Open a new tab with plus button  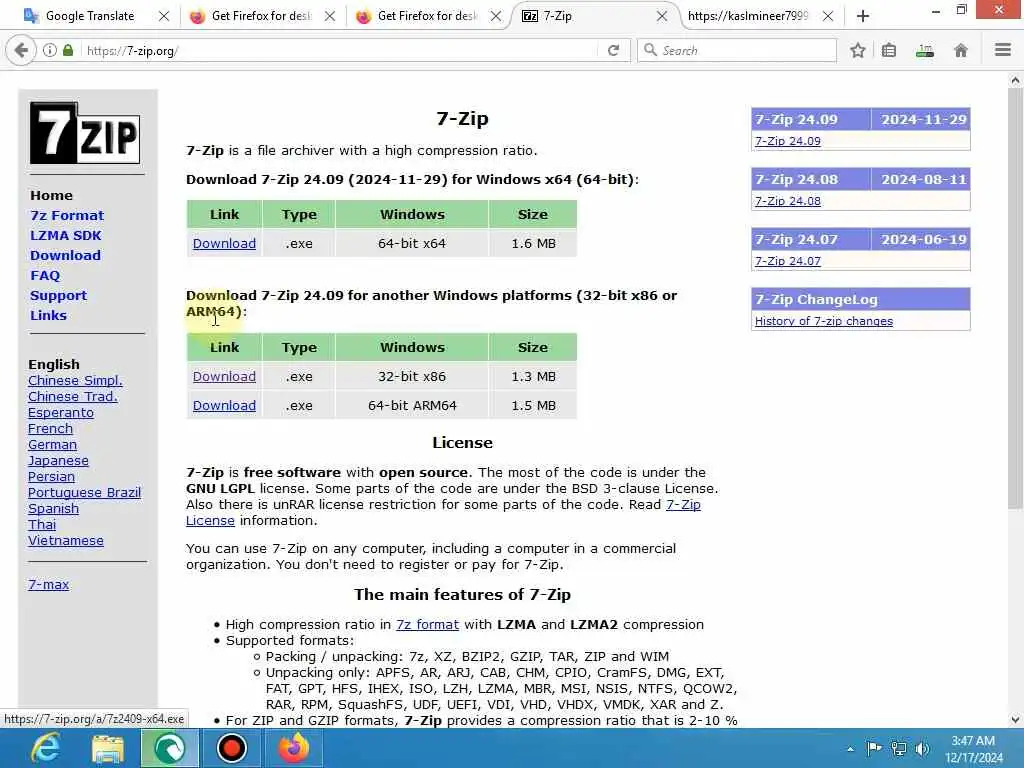click(x=863, y=16)
